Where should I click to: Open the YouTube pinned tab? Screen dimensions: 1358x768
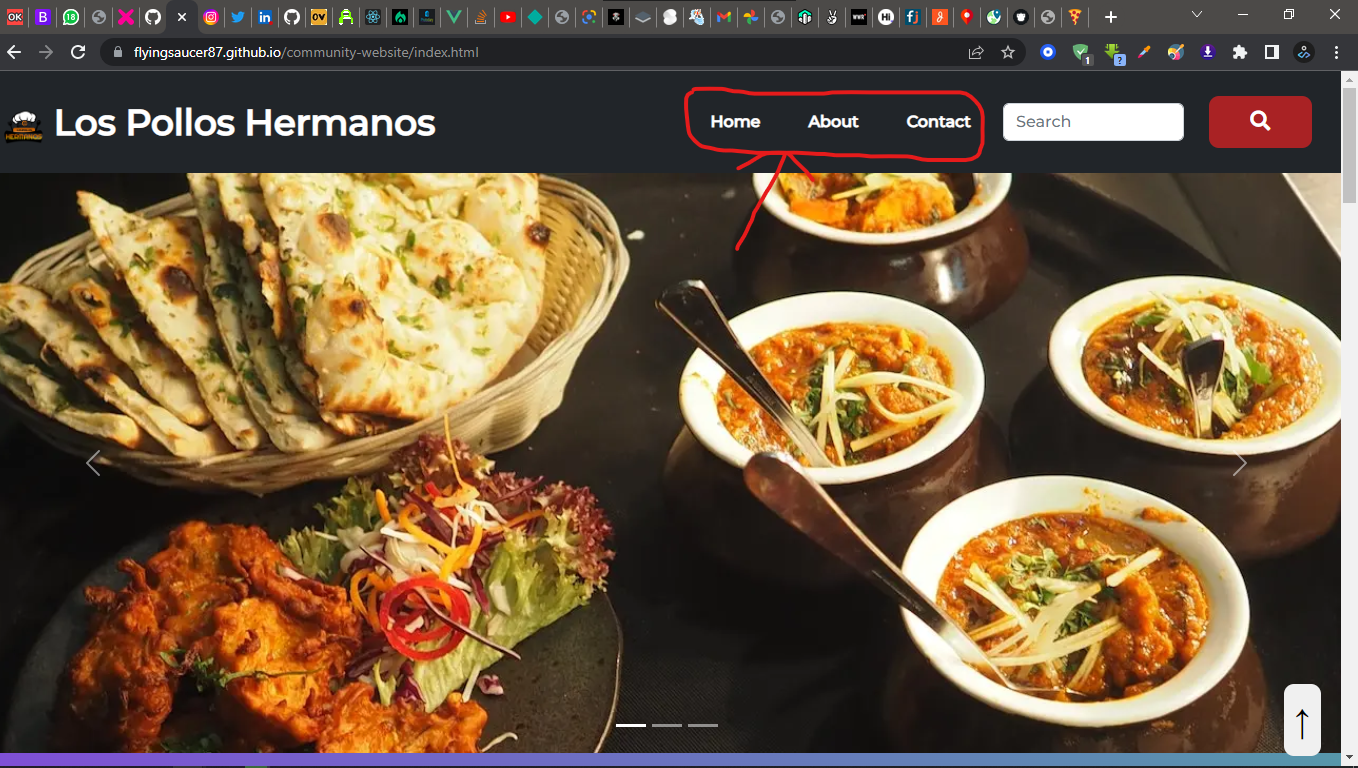coord(508,16)
